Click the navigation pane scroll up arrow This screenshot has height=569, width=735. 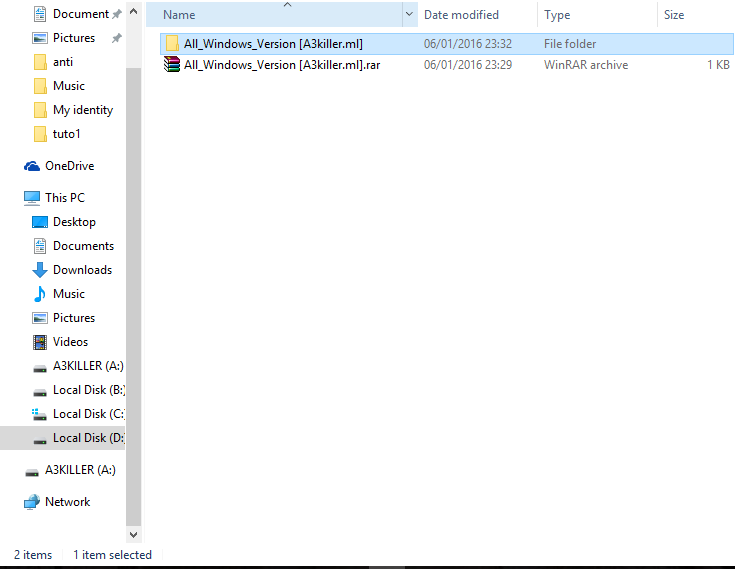tap(134, 11)
